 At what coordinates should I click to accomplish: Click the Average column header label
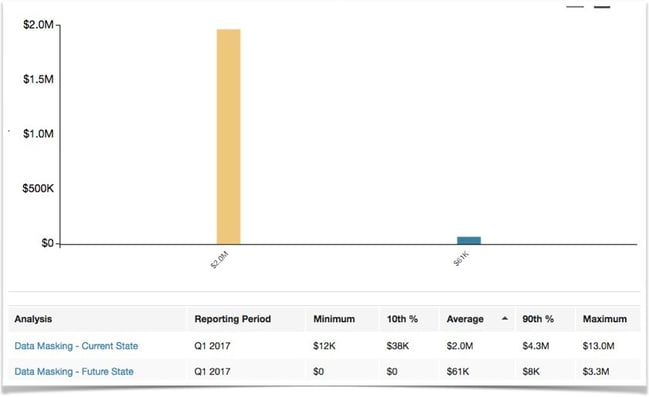tap(465, 319)
